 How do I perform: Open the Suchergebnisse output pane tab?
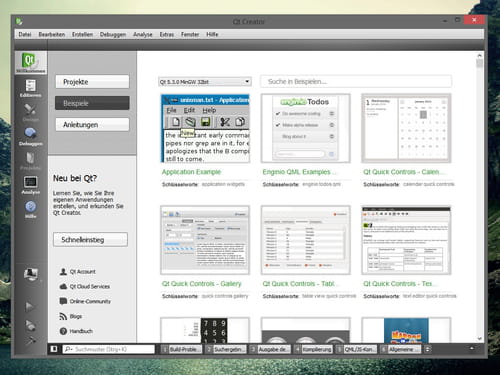[226, 349]
